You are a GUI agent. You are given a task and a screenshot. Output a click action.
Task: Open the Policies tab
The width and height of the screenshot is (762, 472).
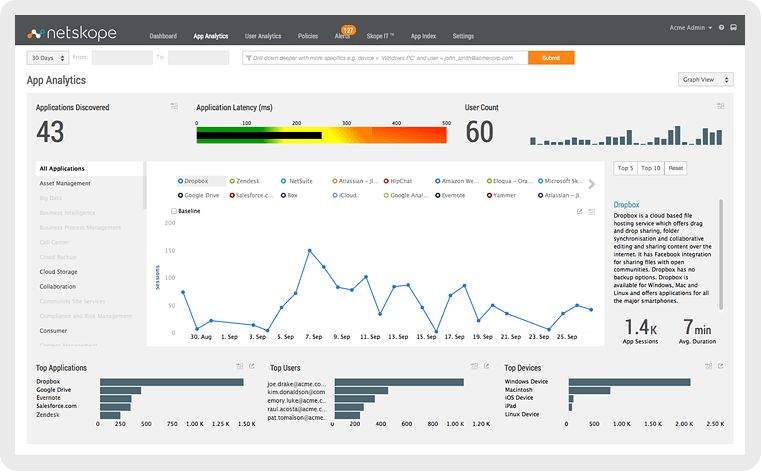308,36
